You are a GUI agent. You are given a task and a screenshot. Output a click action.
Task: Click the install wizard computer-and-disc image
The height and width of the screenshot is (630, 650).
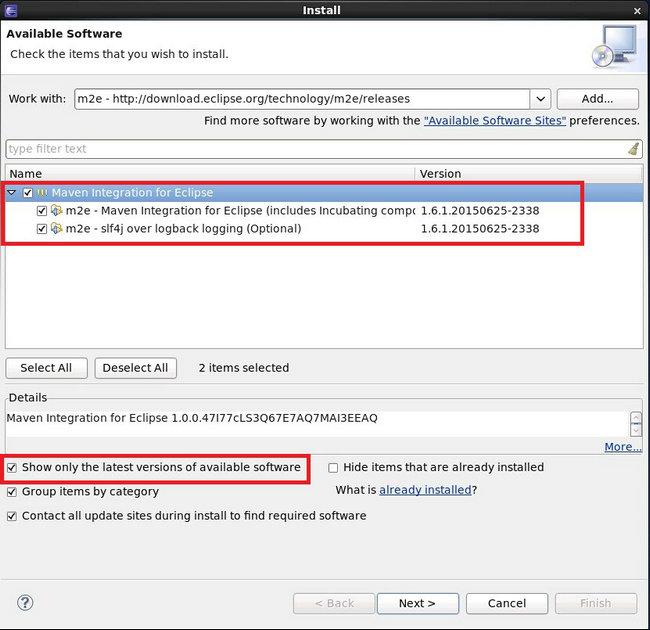pyautogui.click(x=615, y=46)
